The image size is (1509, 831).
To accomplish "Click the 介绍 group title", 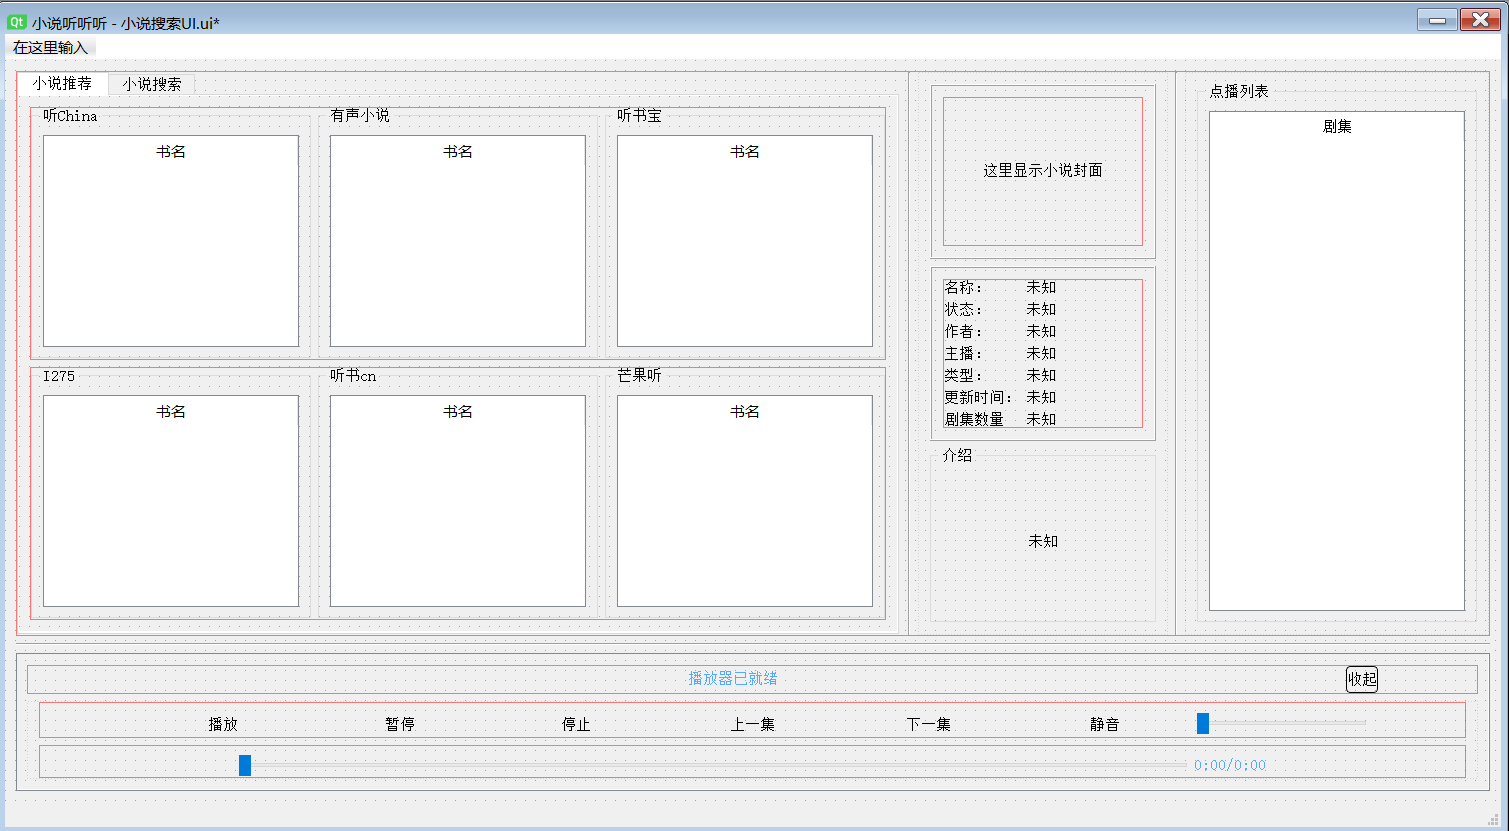I will pos(957,455).
